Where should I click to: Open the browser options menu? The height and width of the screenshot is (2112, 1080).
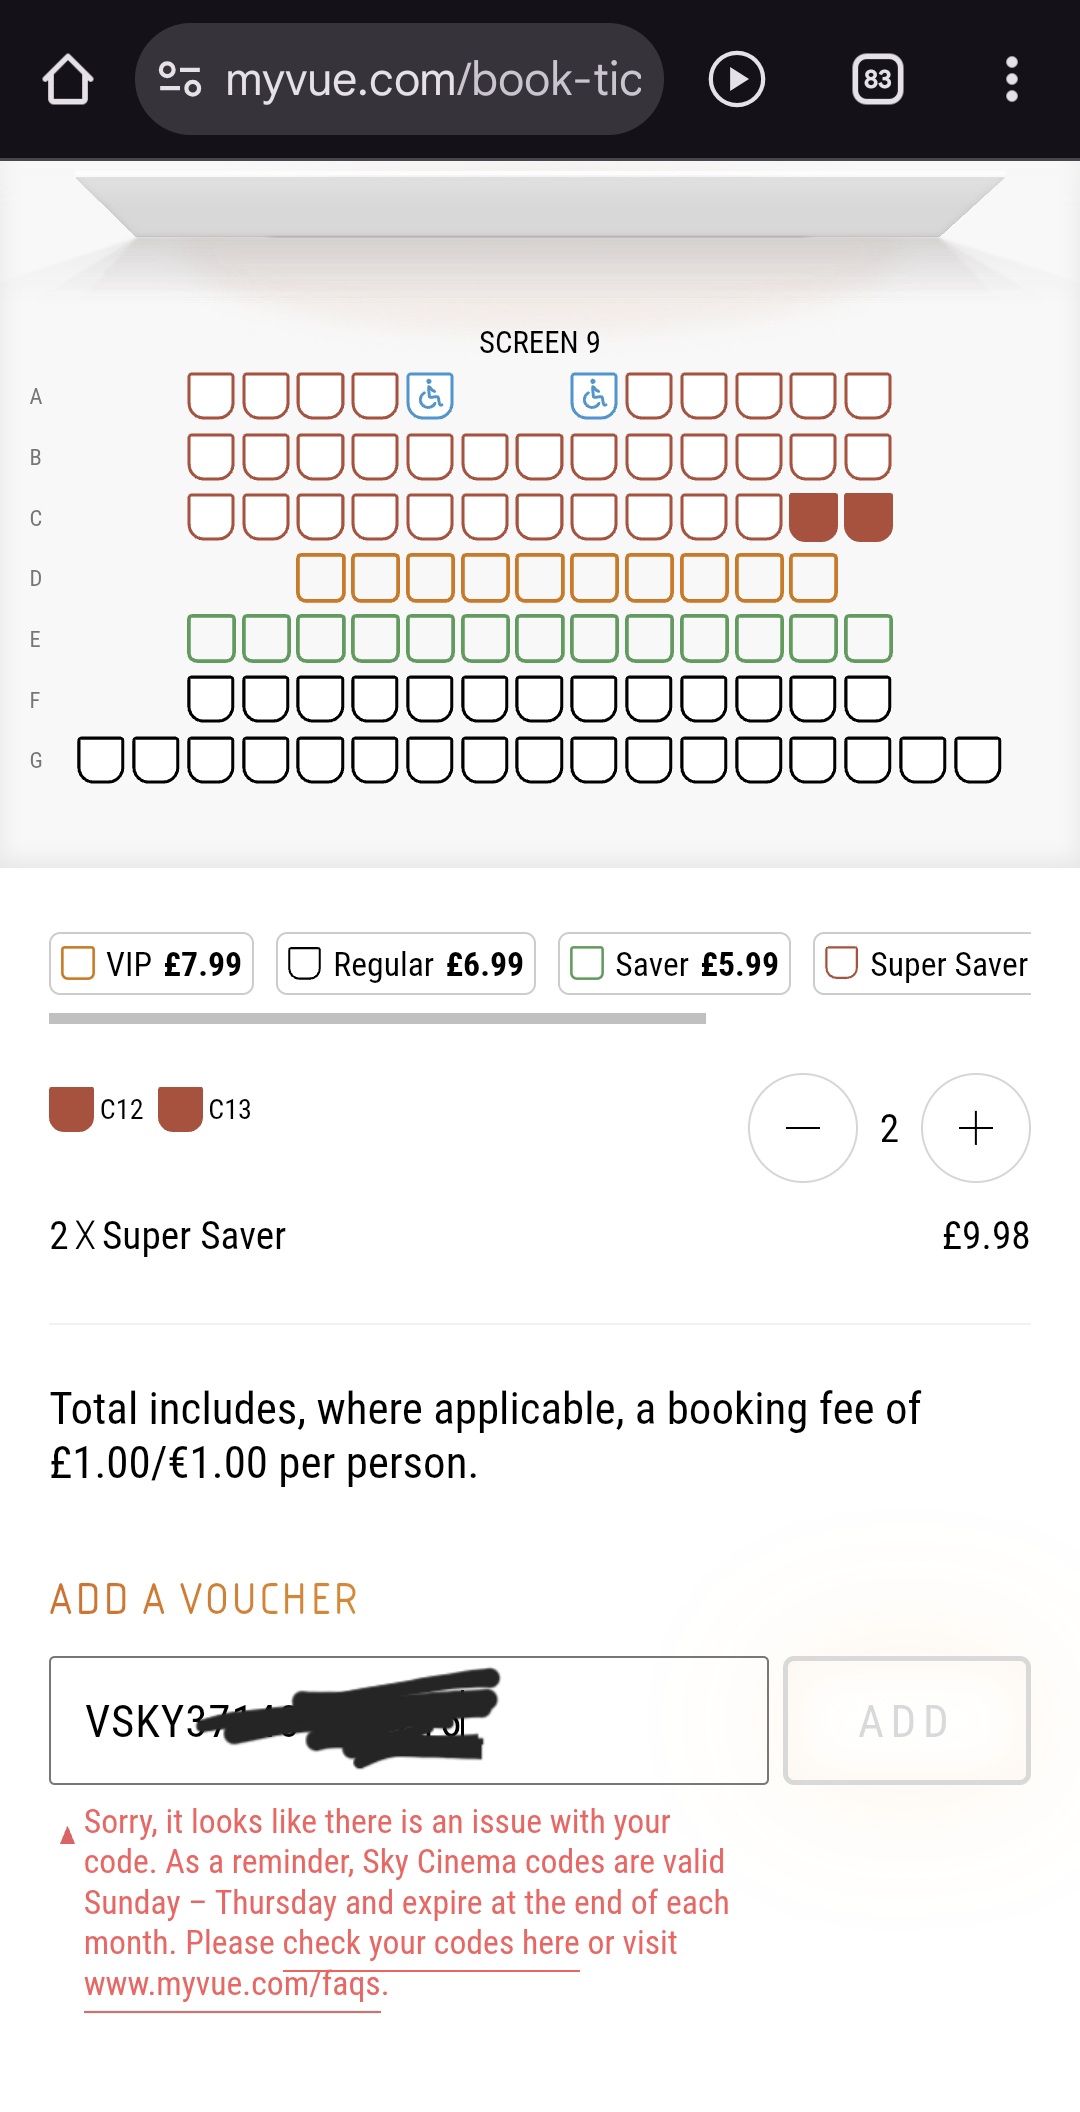[1011, 79]
